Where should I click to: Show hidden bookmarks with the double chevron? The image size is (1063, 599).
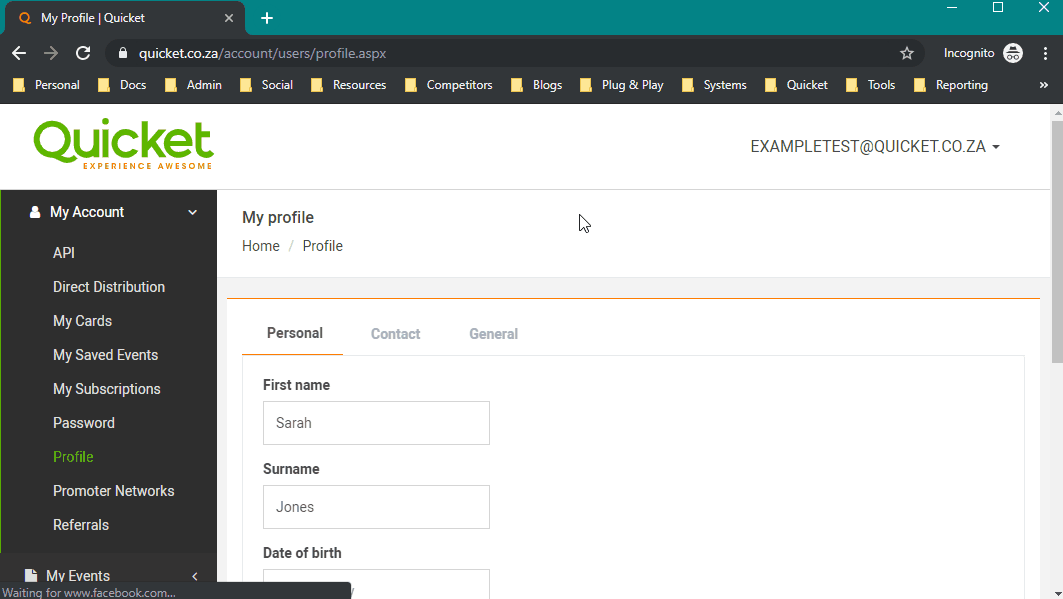coord(1043,85)
